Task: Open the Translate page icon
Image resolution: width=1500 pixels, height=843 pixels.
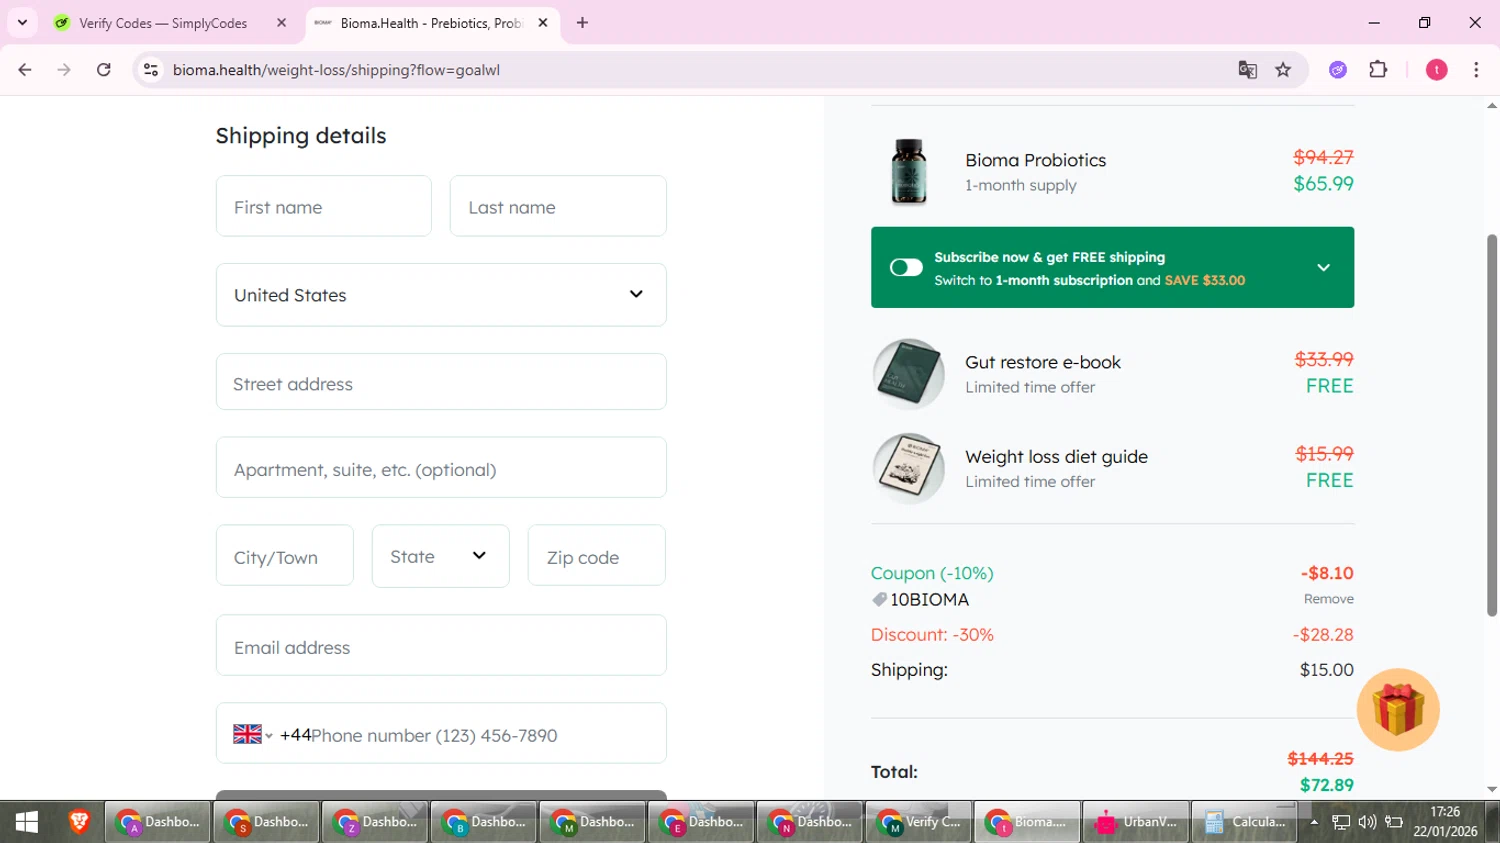Action: pyautogui.click(x=1247, y=70)
